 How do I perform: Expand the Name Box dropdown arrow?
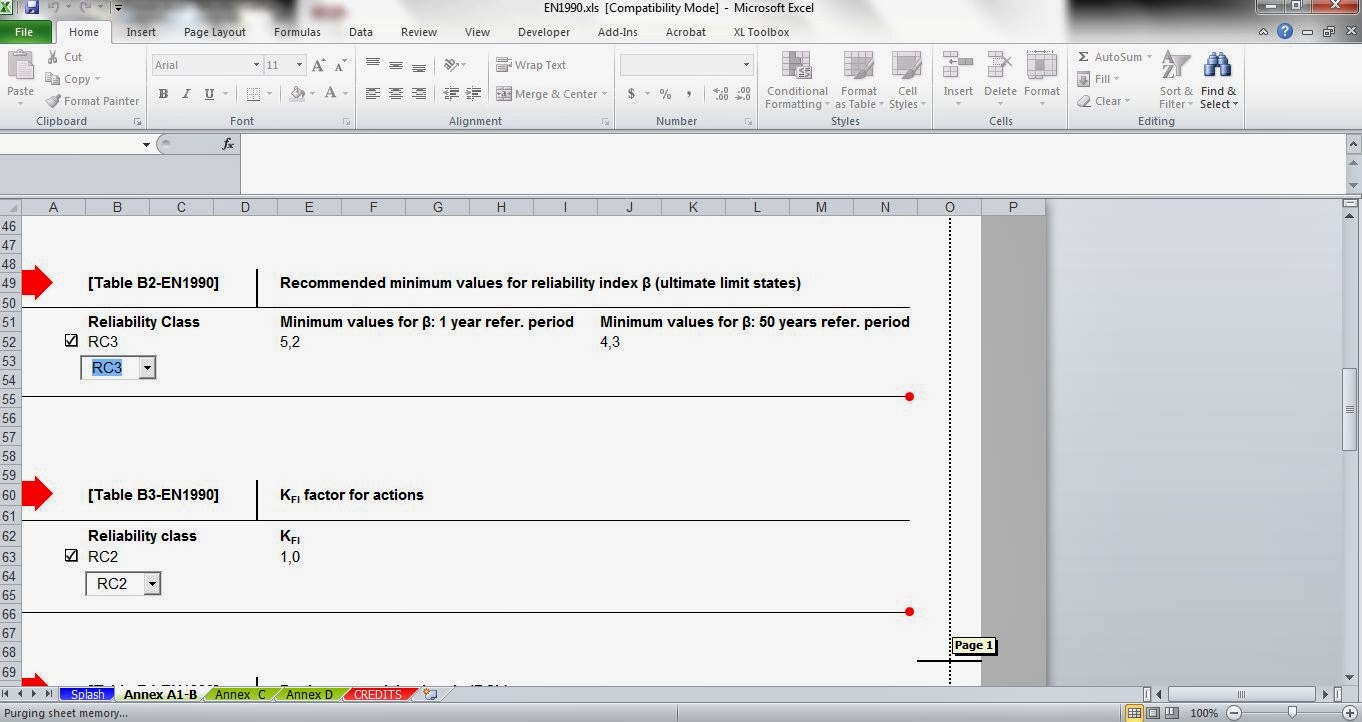(x=146, y=144)
